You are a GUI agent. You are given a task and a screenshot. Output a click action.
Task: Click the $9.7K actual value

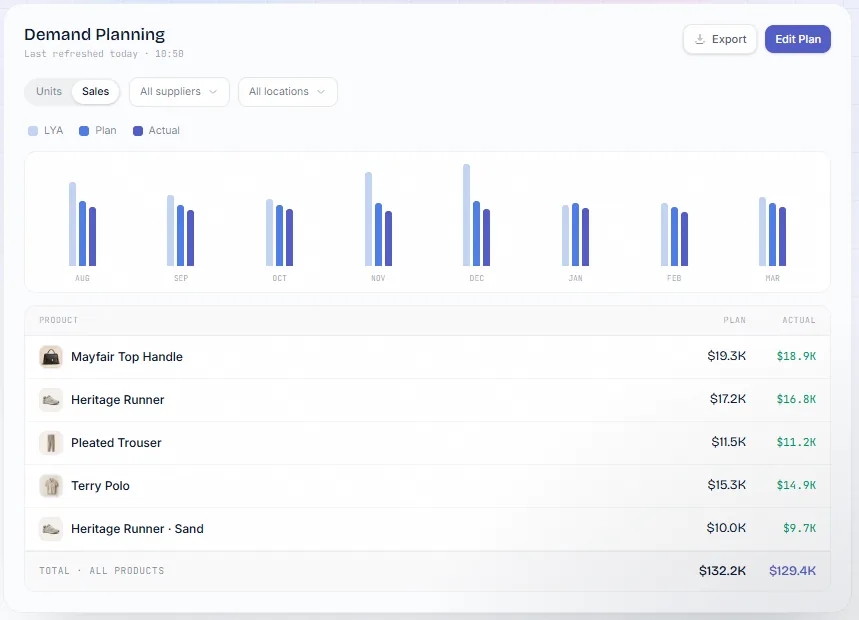pyautogui.click(x=799, y=528)
